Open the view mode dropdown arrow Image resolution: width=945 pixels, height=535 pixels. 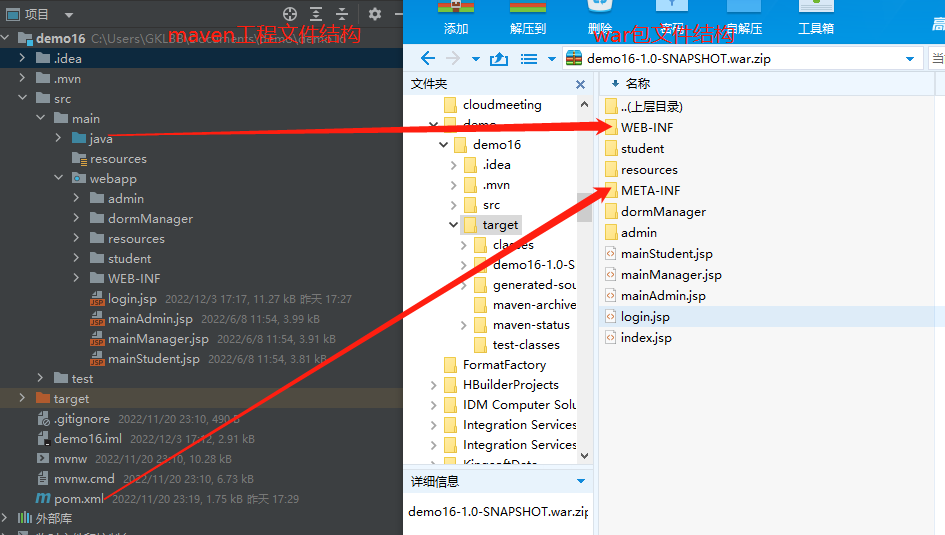point(551,59)
